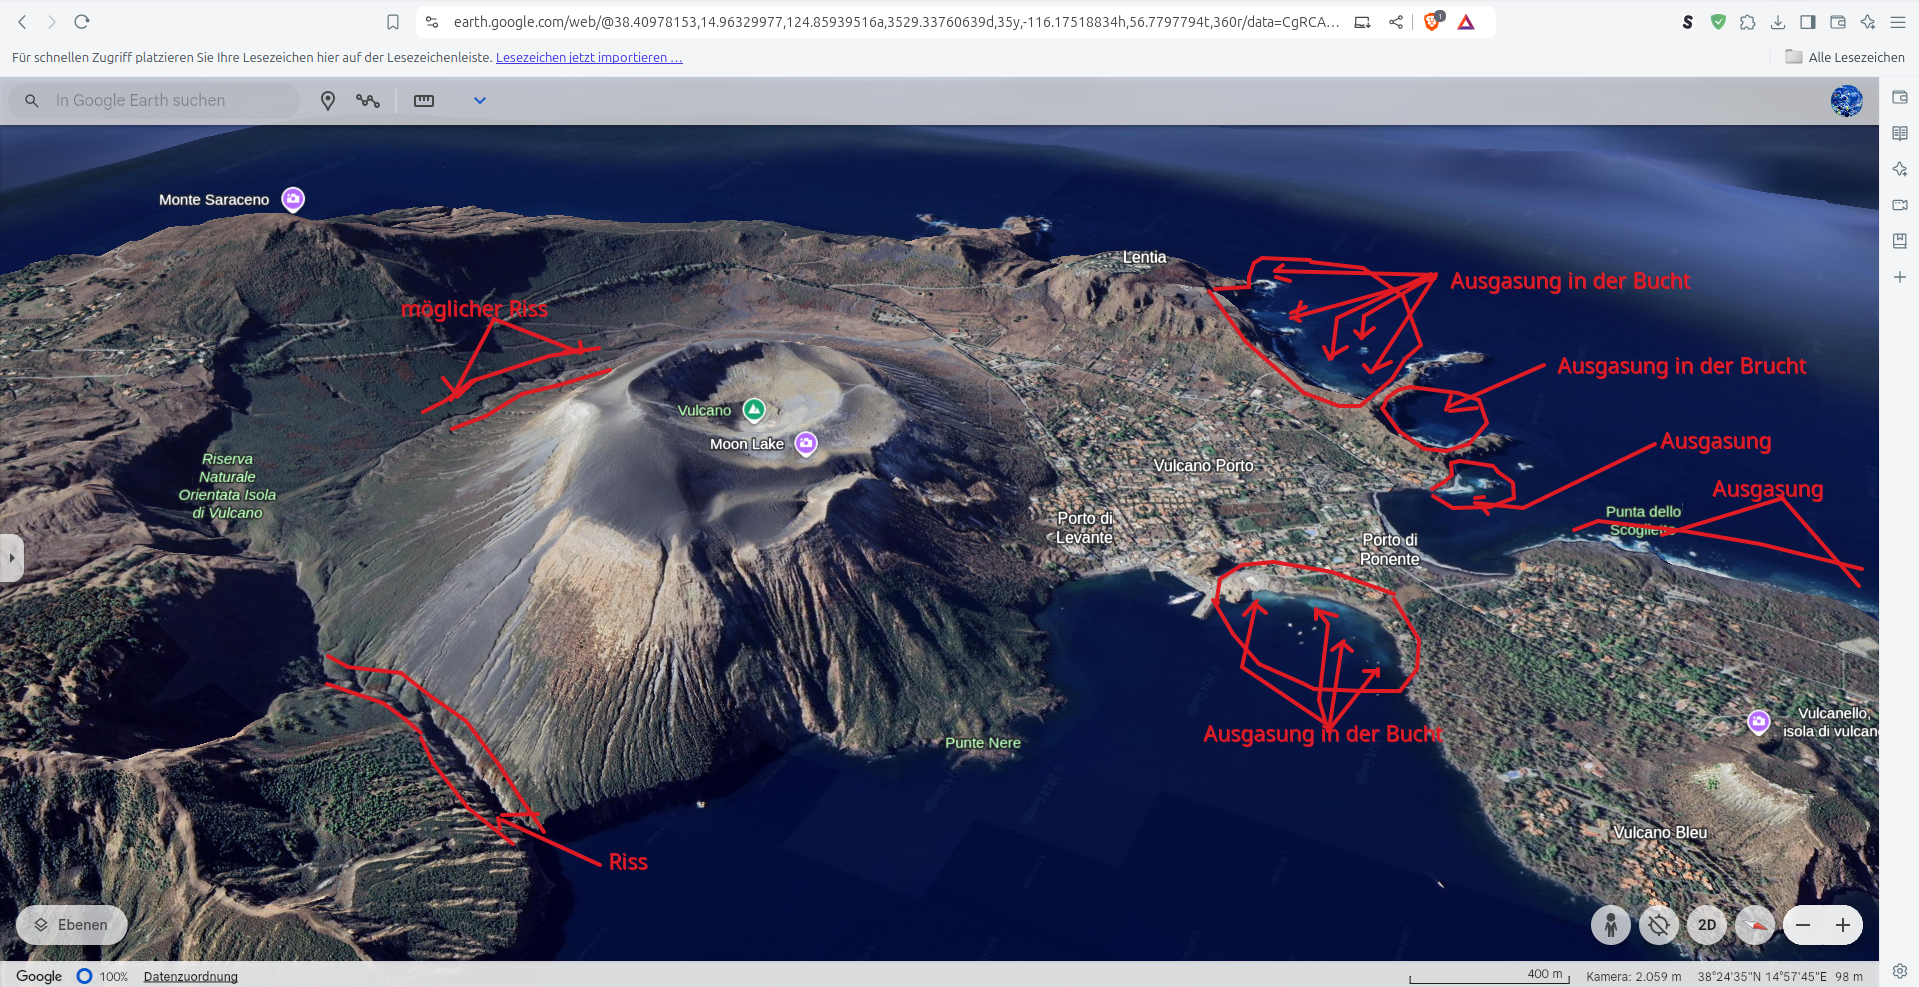Expand the blue toolbar dropdown chevron
The width and height of the screenshot is (1919, 987).
(480, 100)
